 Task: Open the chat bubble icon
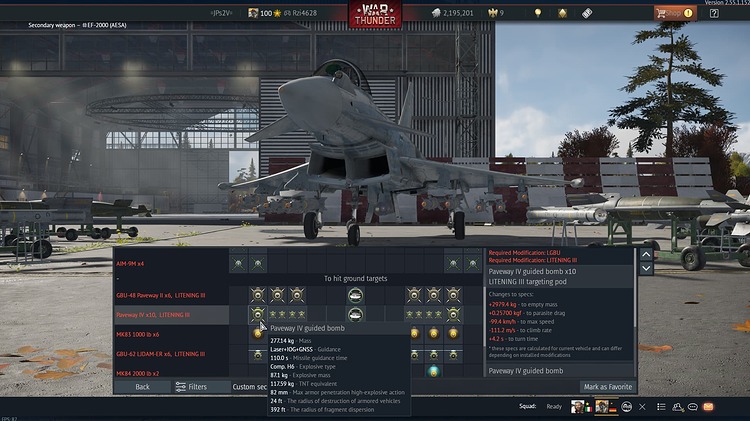tap(693, 407)
